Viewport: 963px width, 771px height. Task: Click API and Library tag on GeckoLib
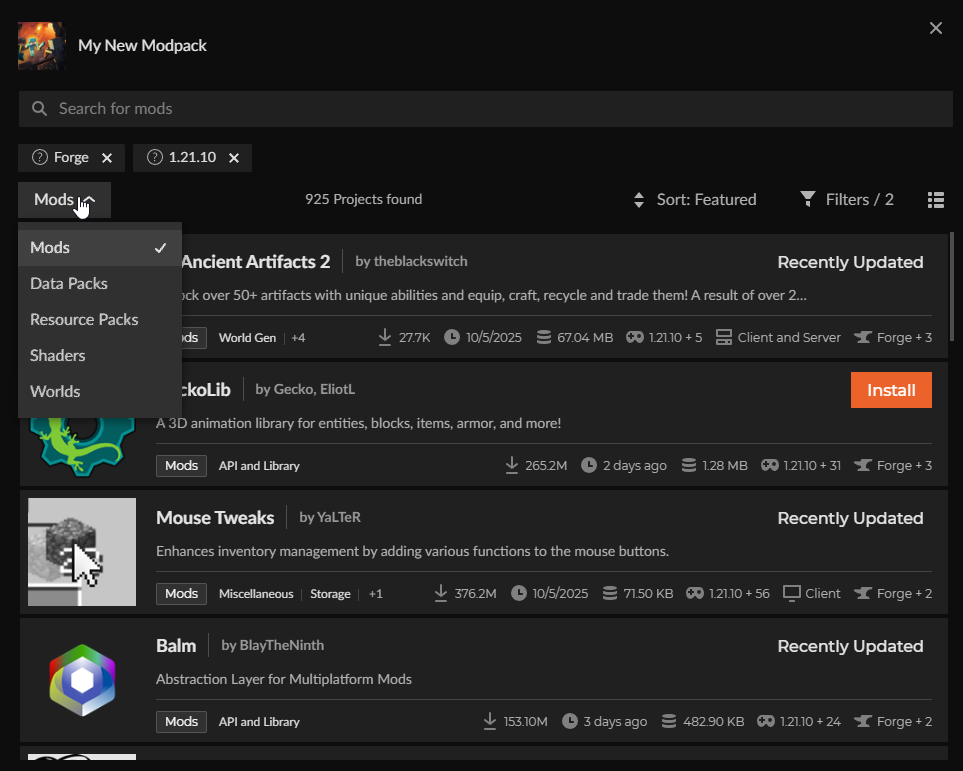[x=259, y=466]
